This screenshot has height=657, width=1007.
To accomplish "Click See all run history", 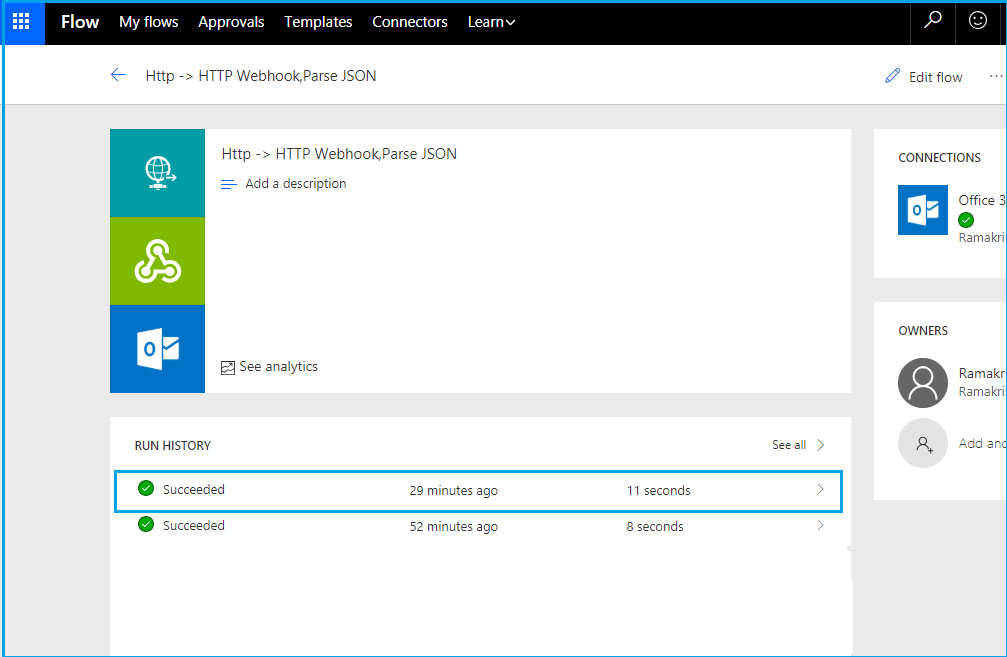I will pos(789,445).
